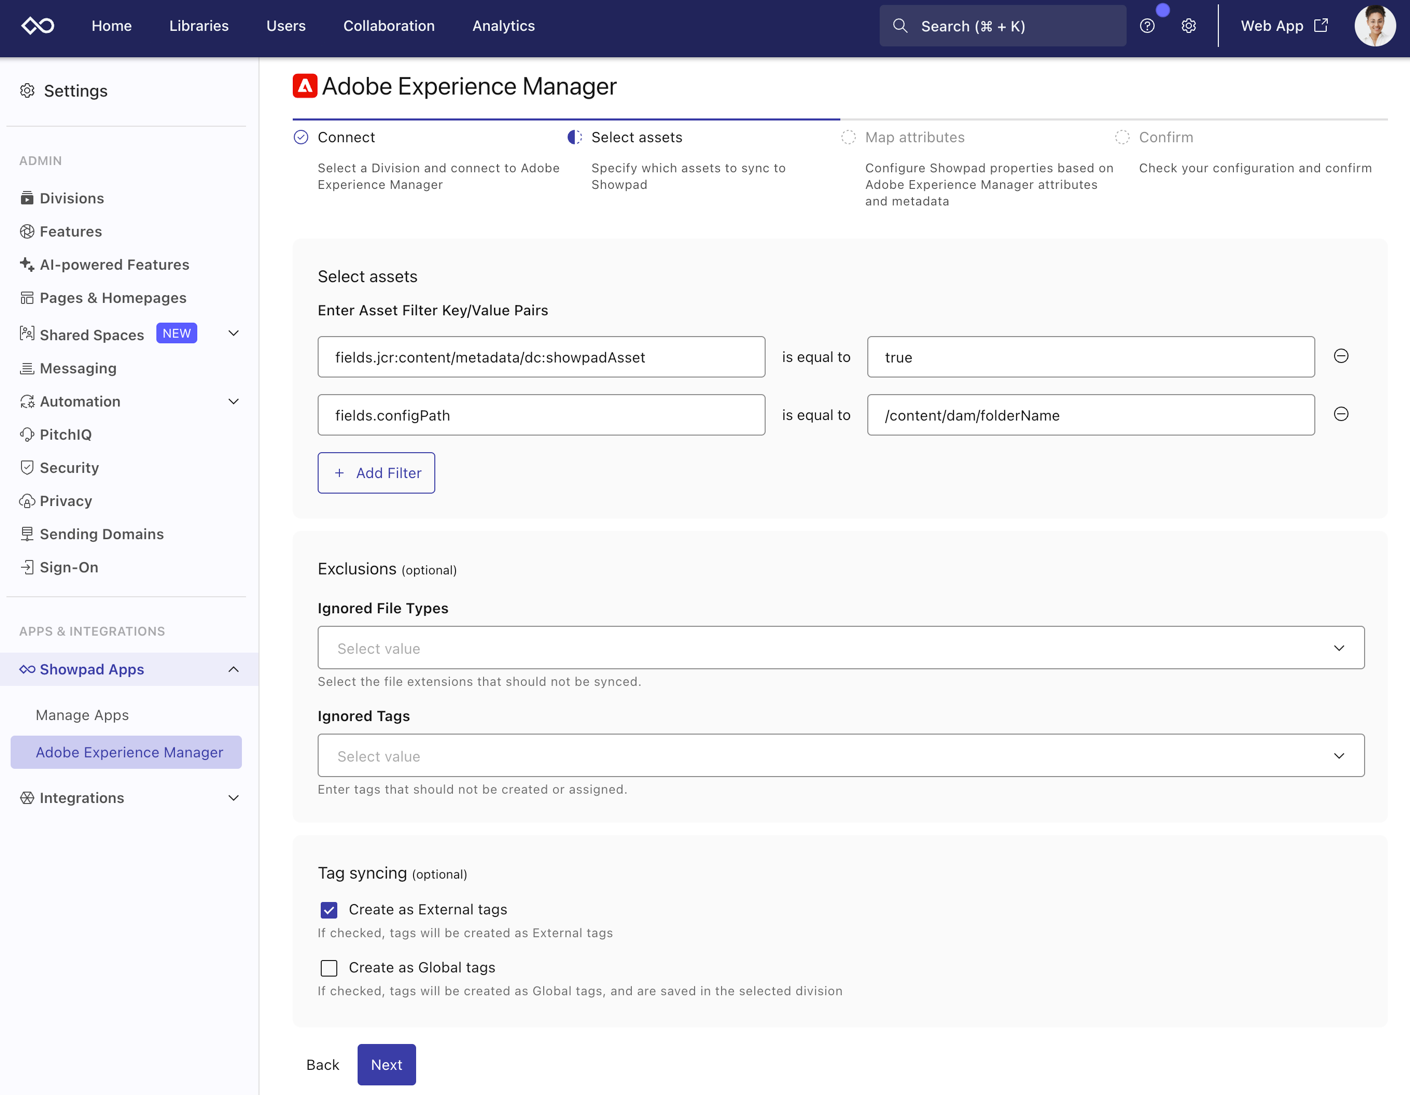Remove the showpadAsset filter row
Screen dimensions: 1410x1095
coord(1341,356)
